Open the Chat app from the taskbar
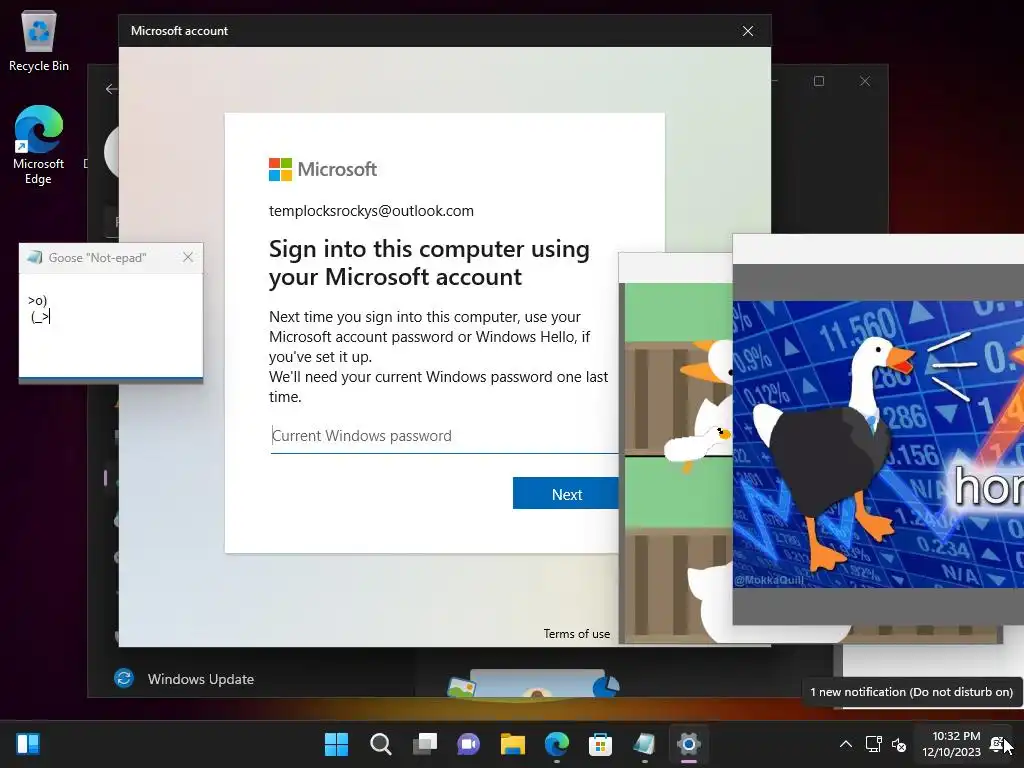This screenshot has height=768, width=1024. point(468,744)
